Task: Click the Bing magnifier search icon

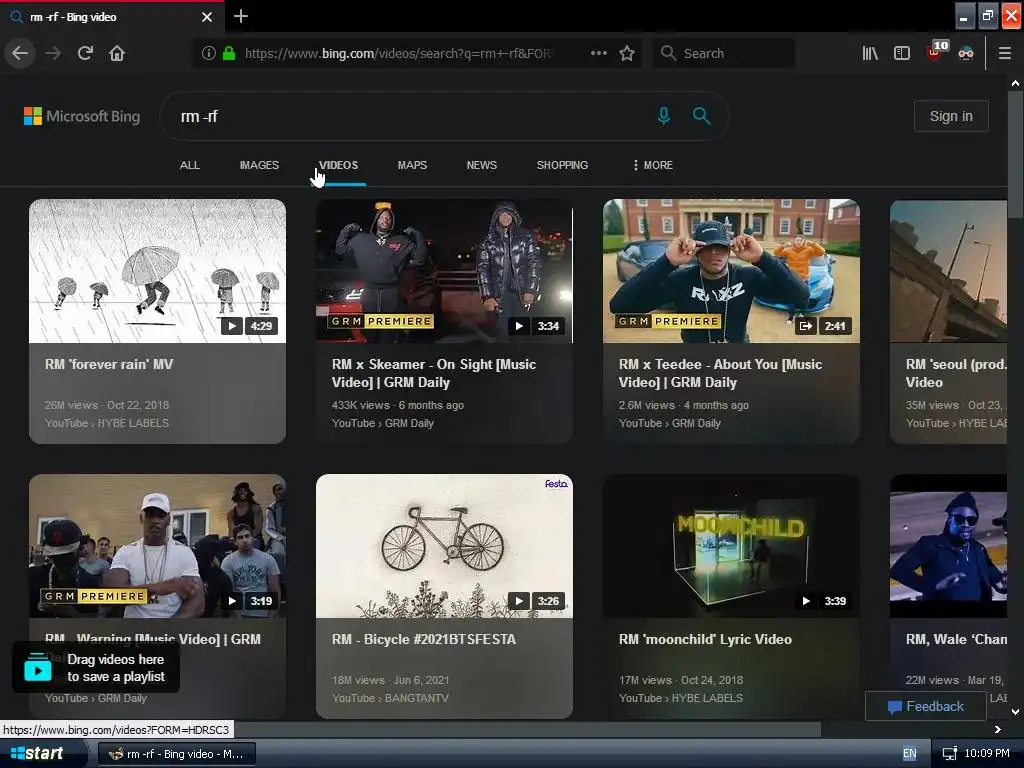Action: (x=701, y=116)
